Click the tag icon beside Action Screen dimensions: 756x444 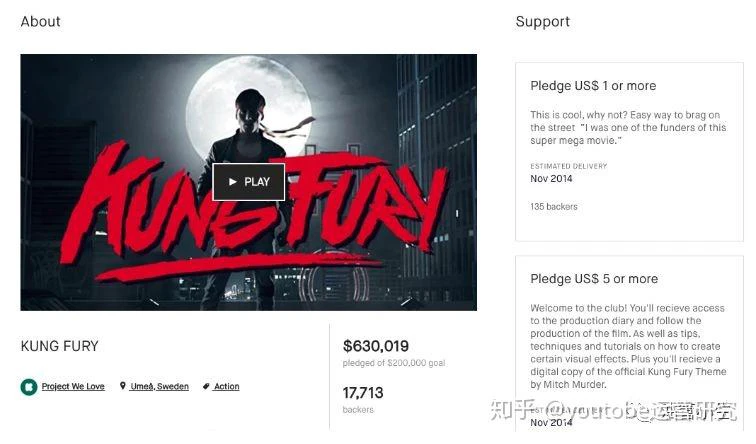tap(206, 387)
